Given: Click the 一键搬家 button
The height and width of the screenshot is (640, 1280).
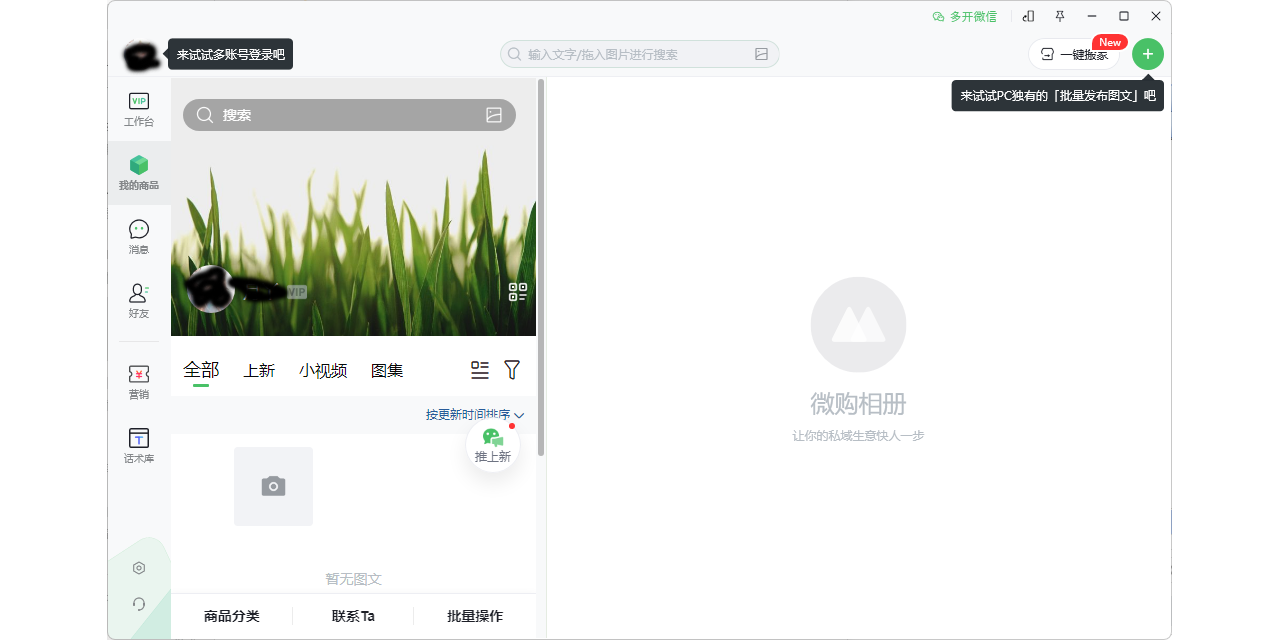Looking at the screenshot, I should click(1074, 54).
